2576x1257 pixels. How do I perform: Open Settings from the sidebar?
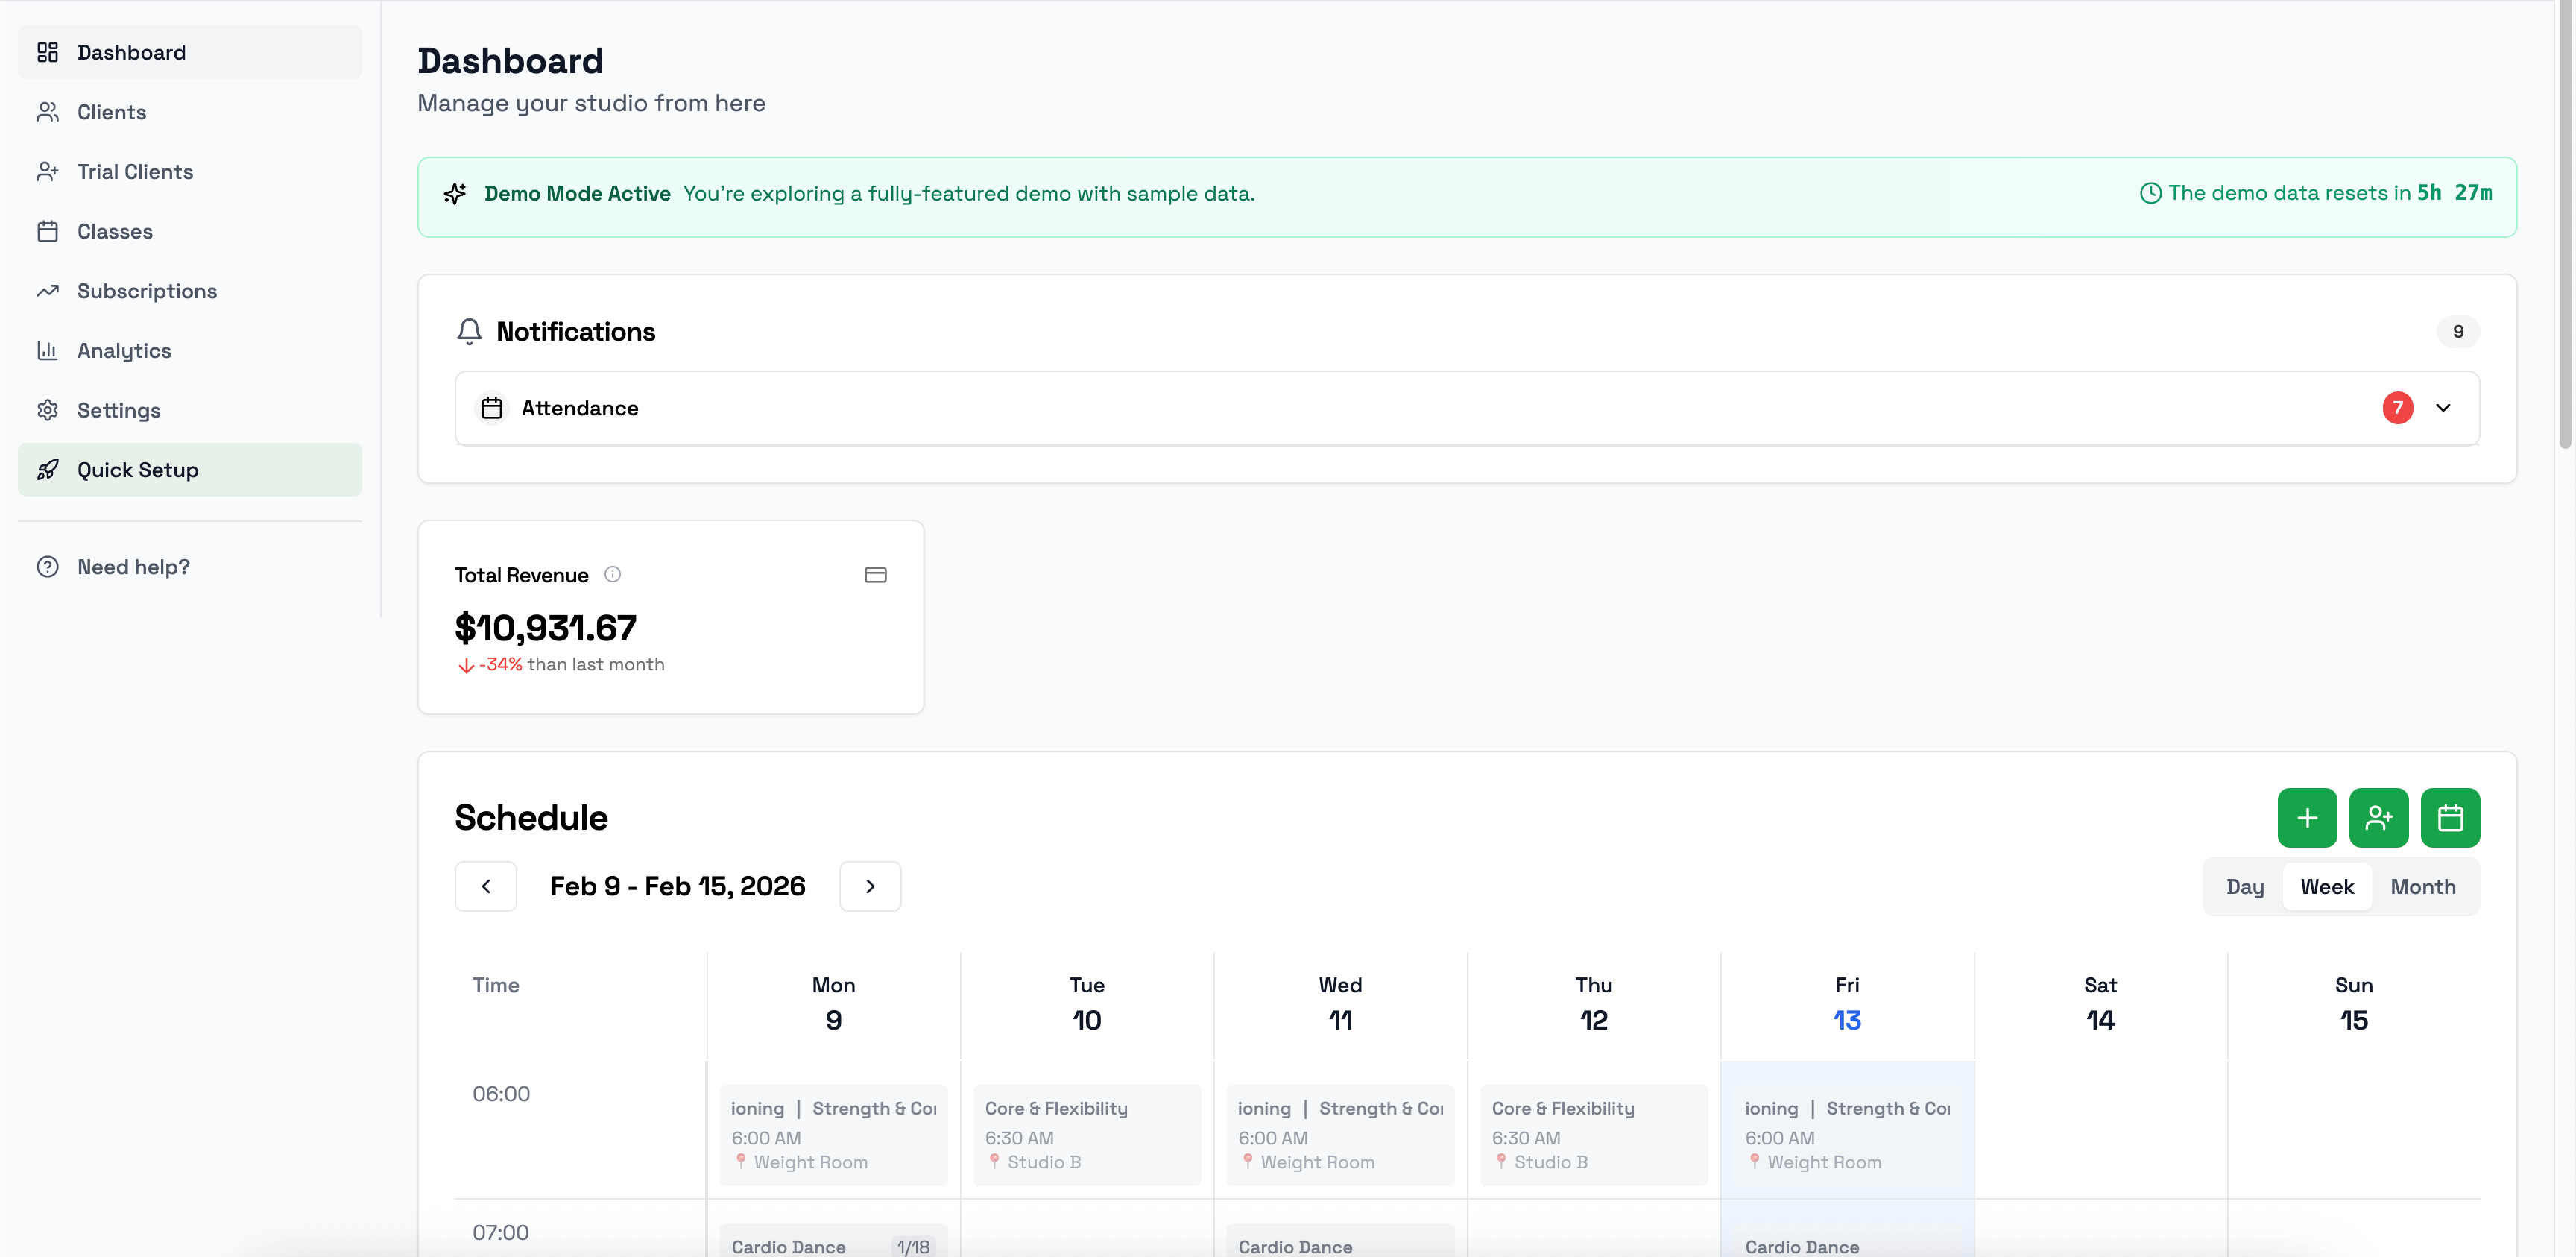(119, 410)
